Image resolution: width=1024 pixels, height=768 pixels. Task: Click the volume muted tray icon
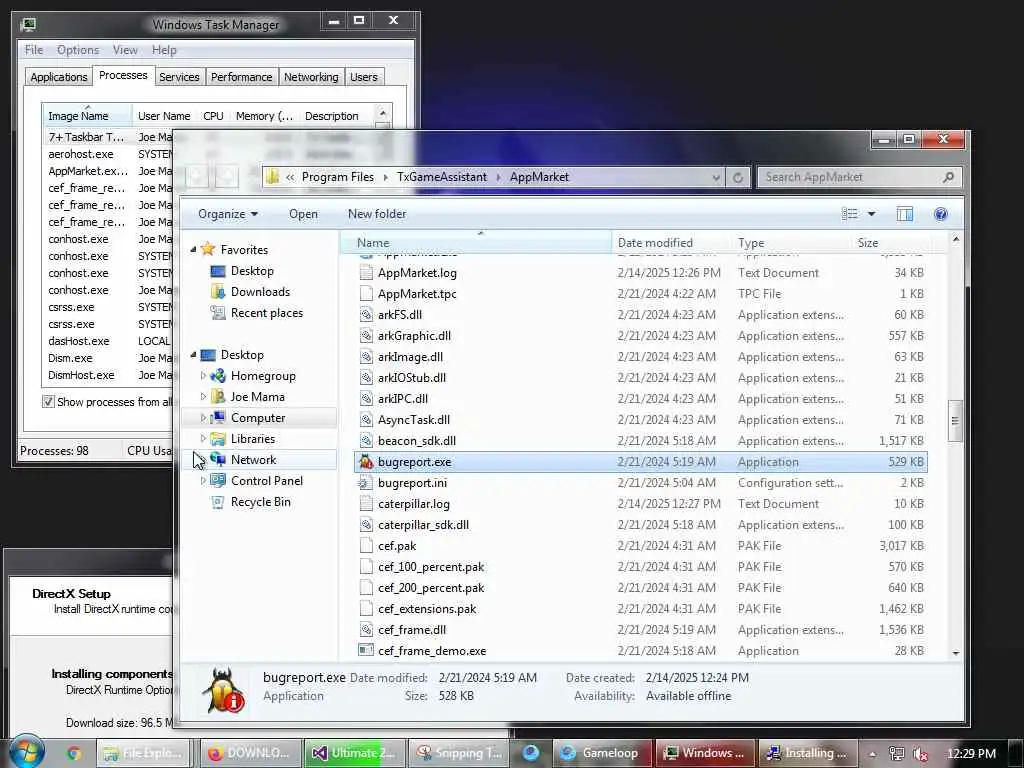pos(921,754)
